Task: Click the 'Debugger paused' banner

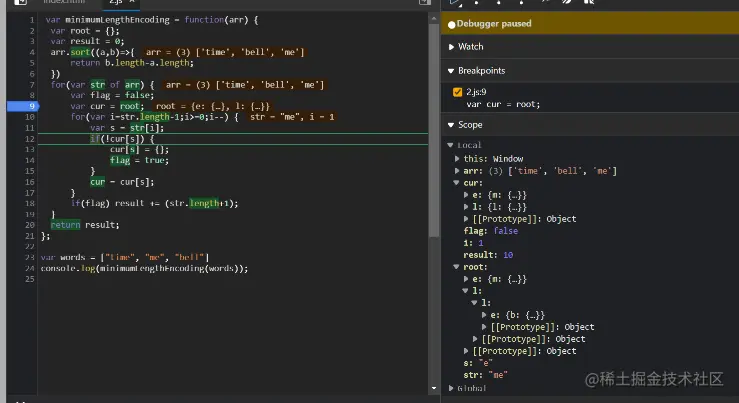Action: pos(590,24)
